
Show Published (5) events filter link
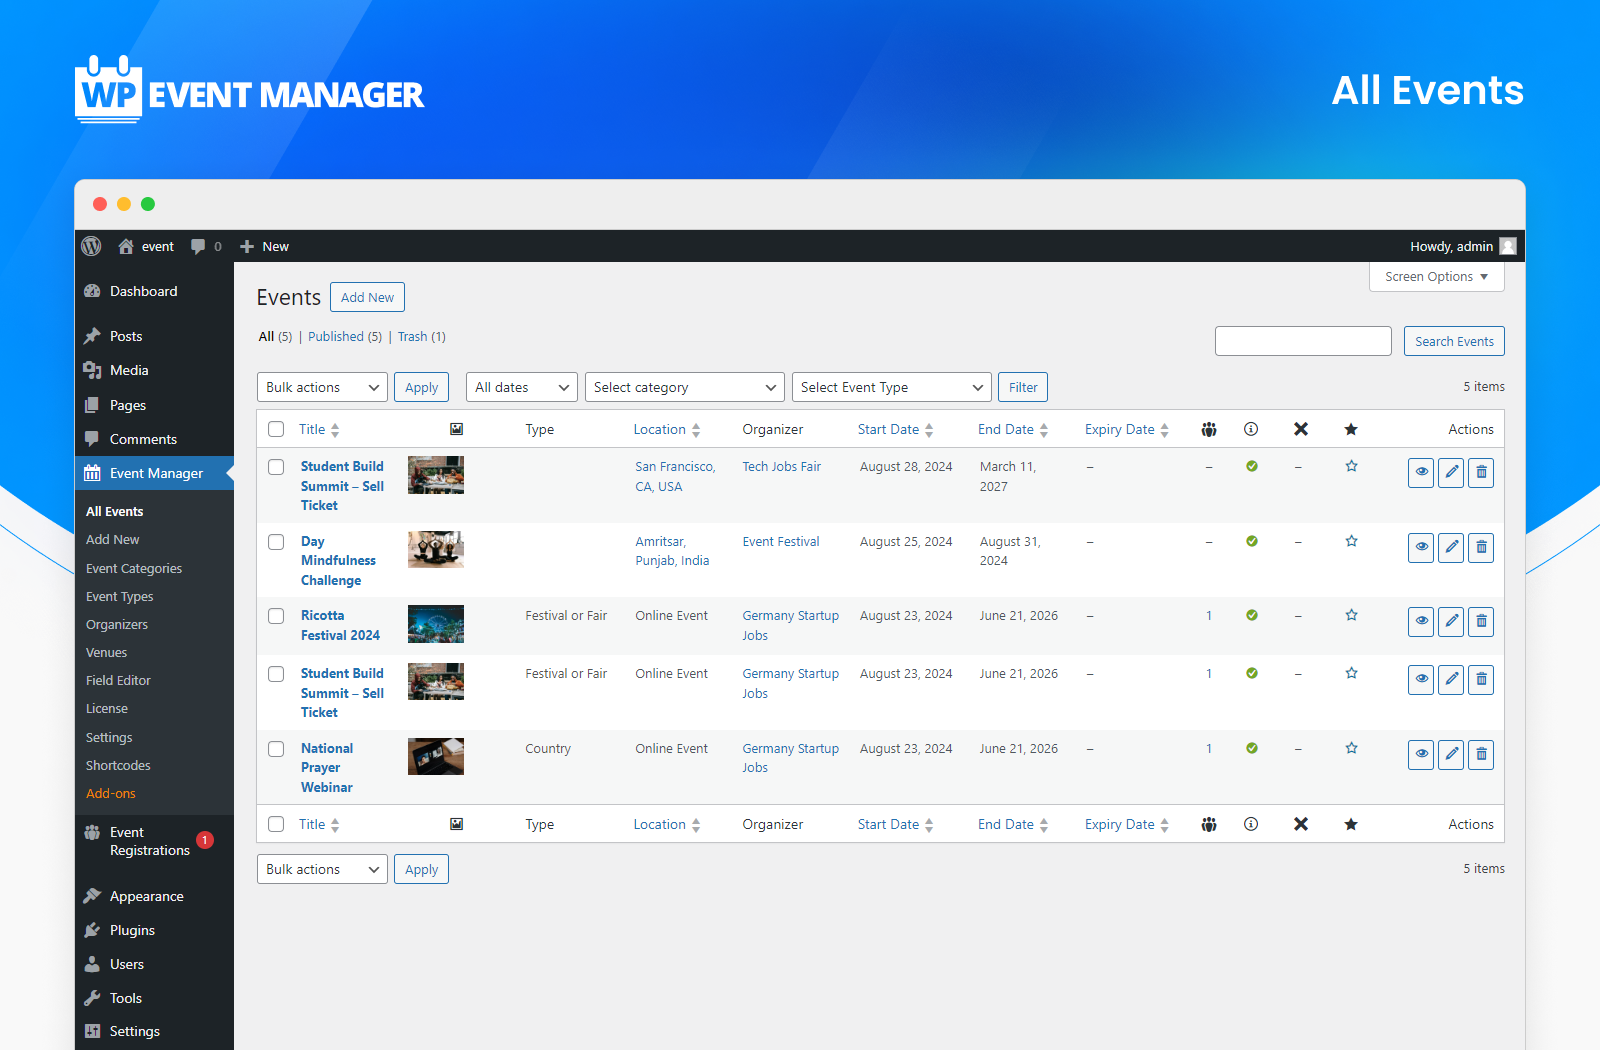point(345,336)
